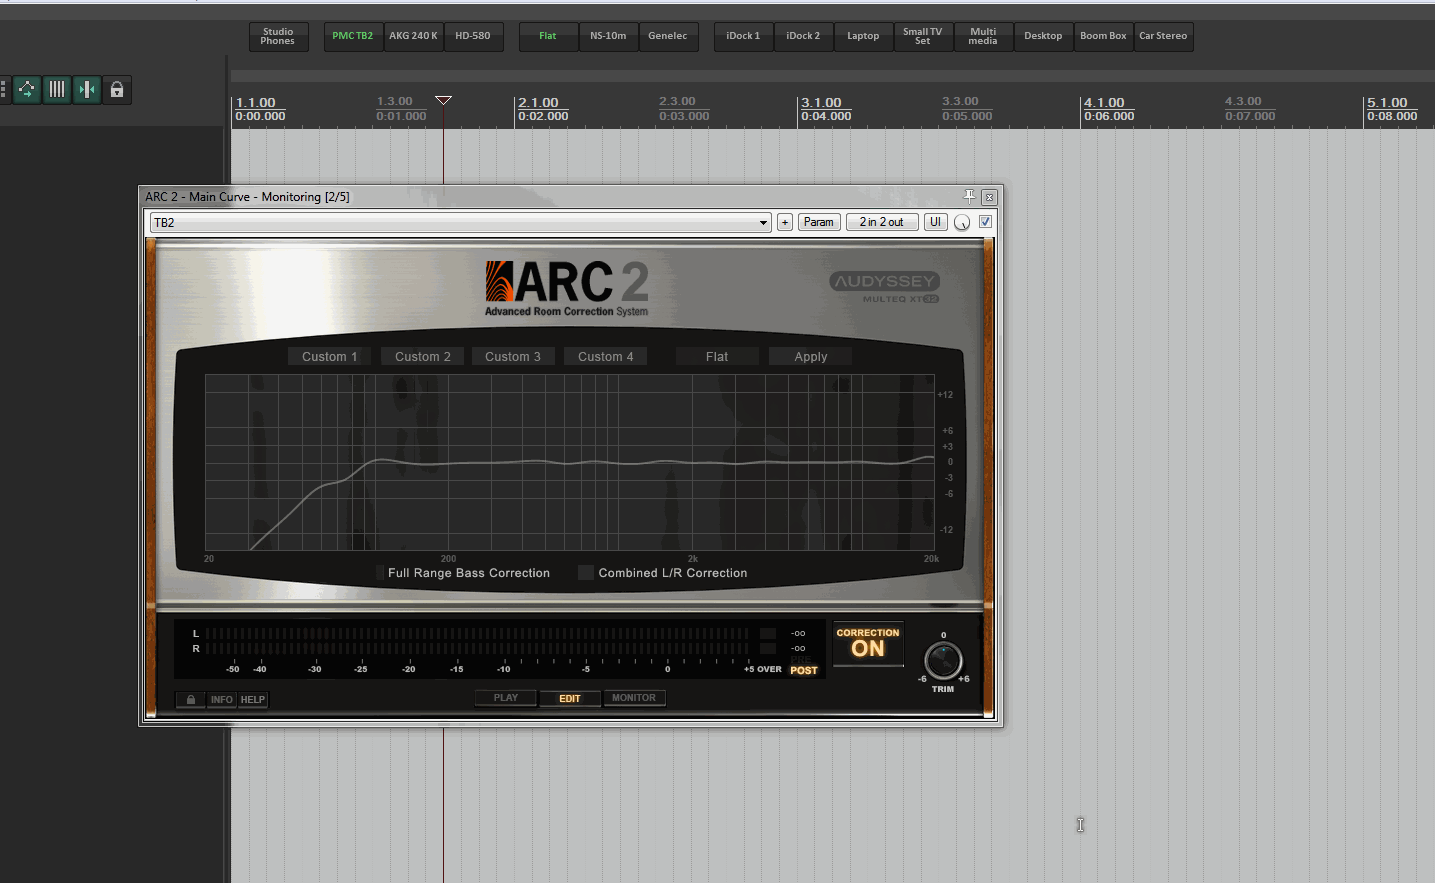Toggle the grid lines toolbar icon
Screen dimensions: 1435x883
coord(57,90)
